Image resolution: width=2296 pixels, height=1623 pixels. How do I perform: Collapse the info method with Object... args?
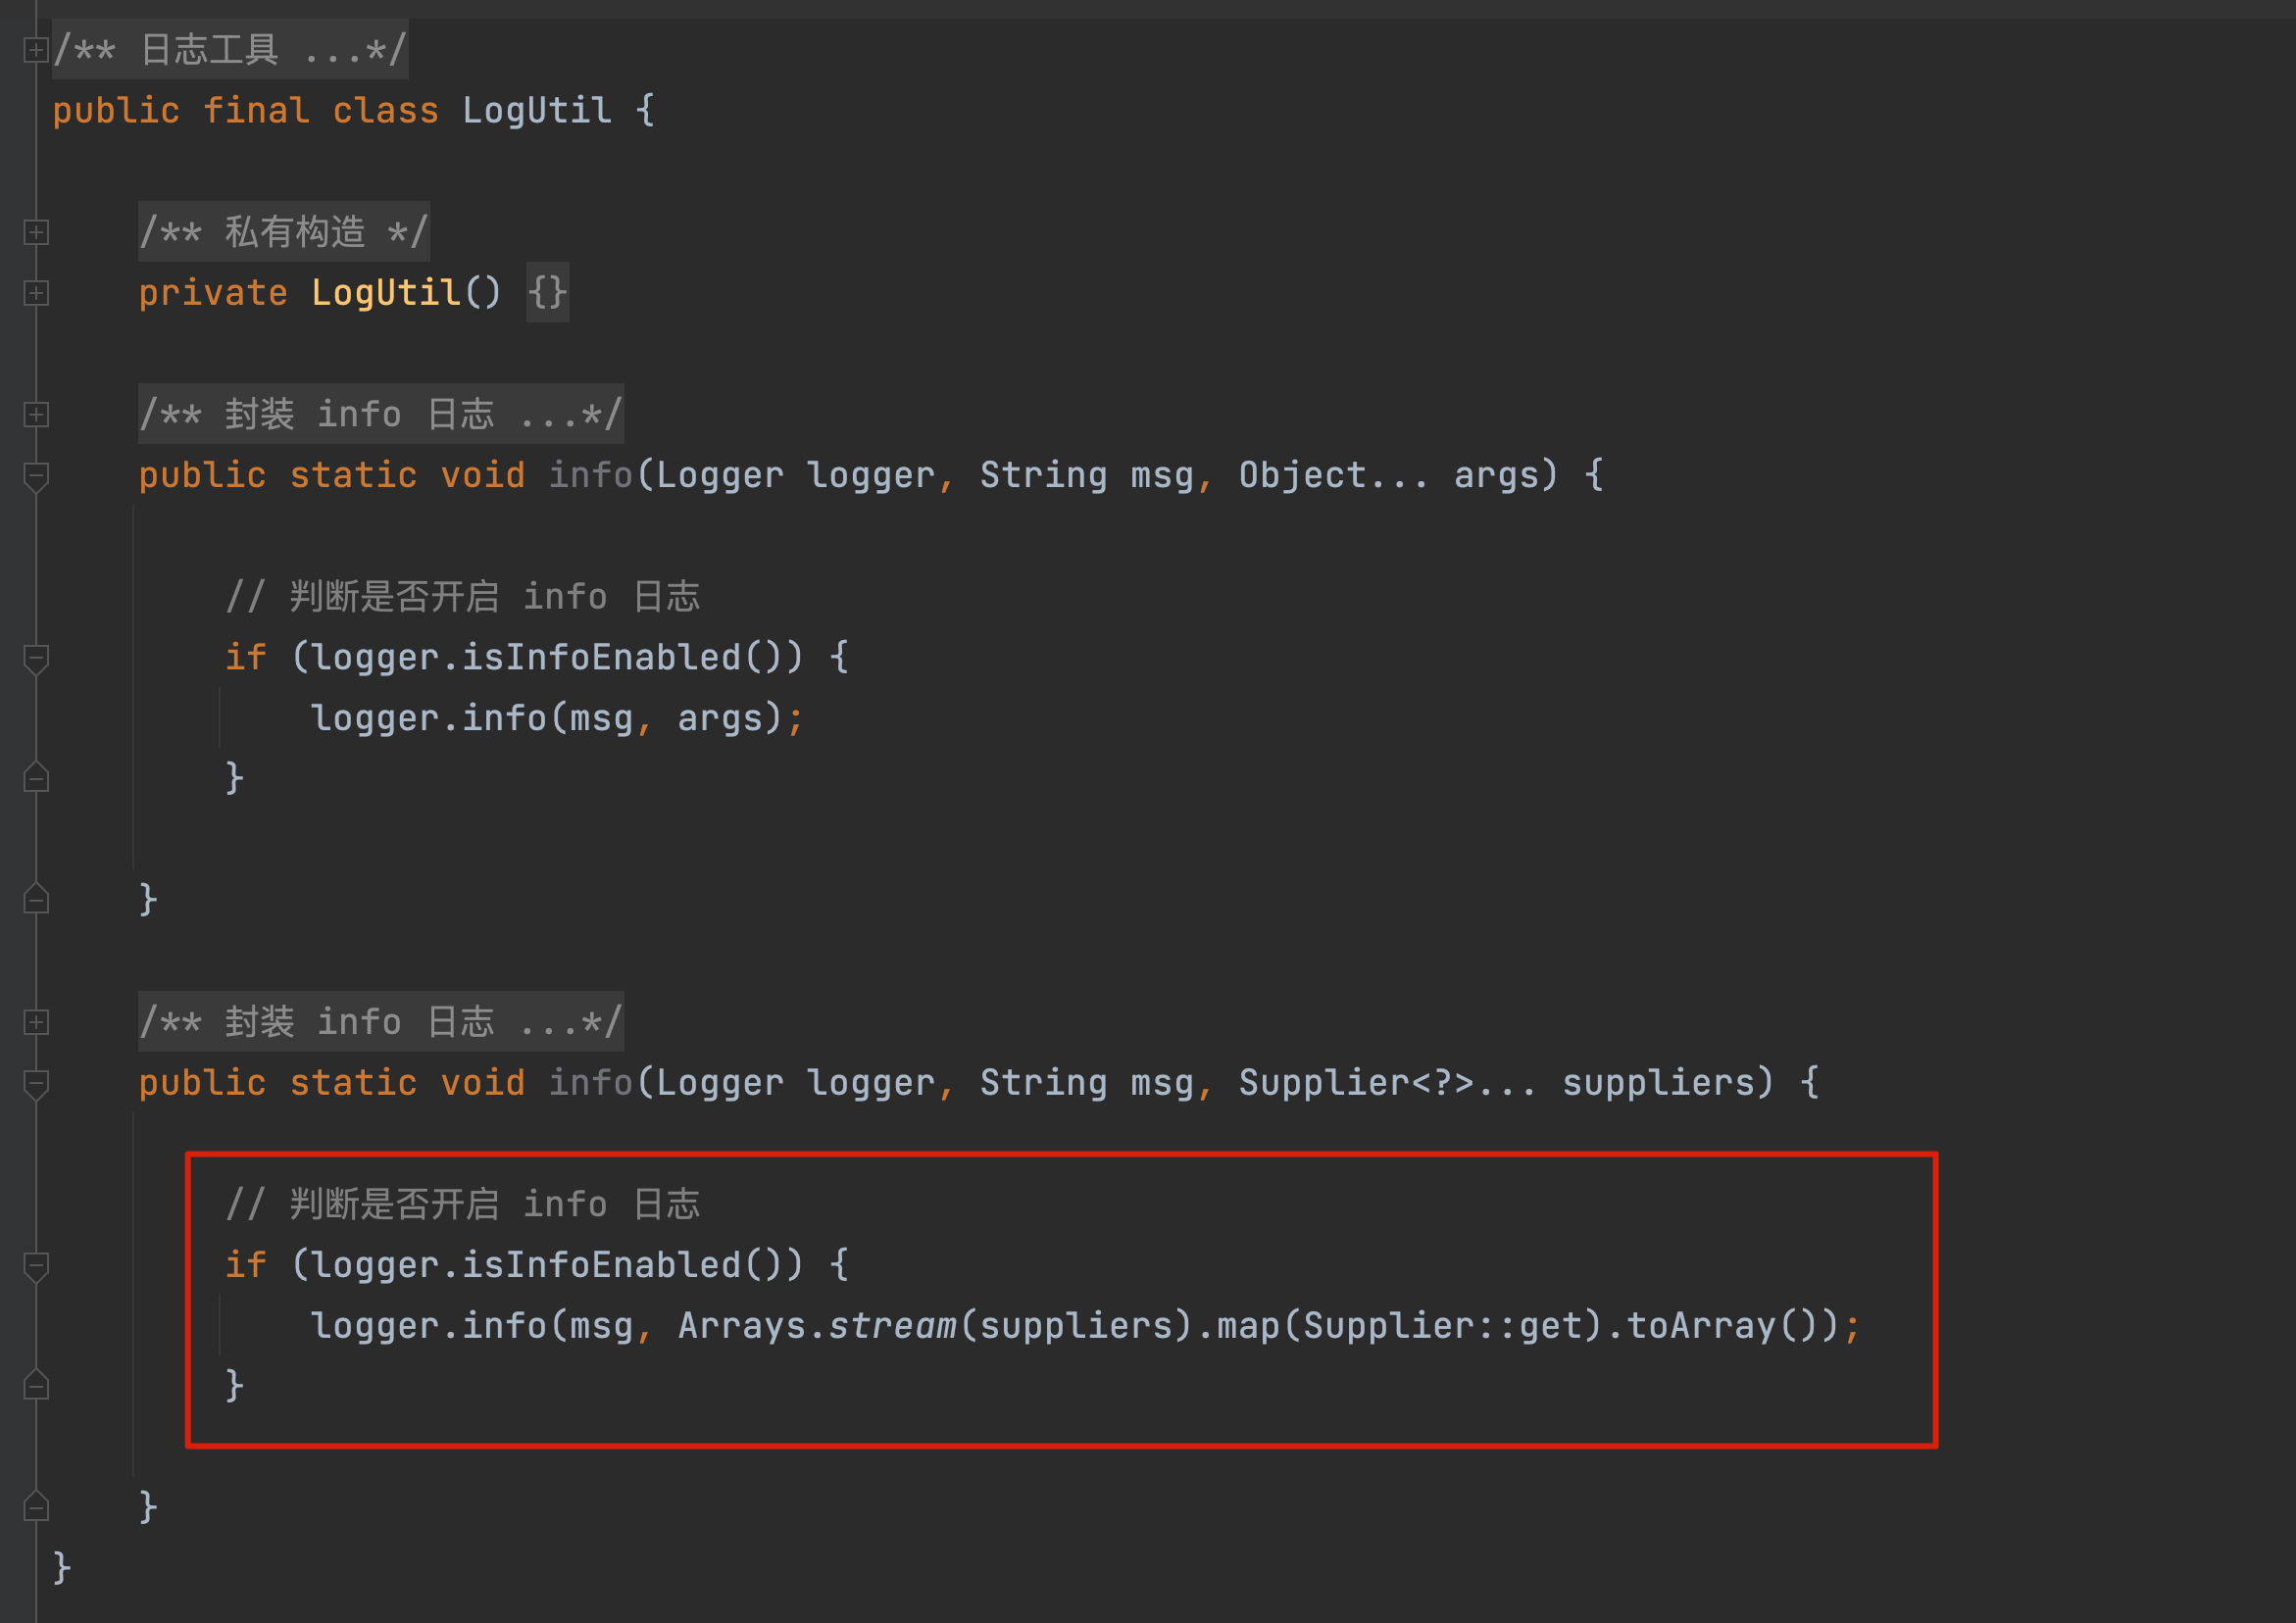click(x=36, y=476)
